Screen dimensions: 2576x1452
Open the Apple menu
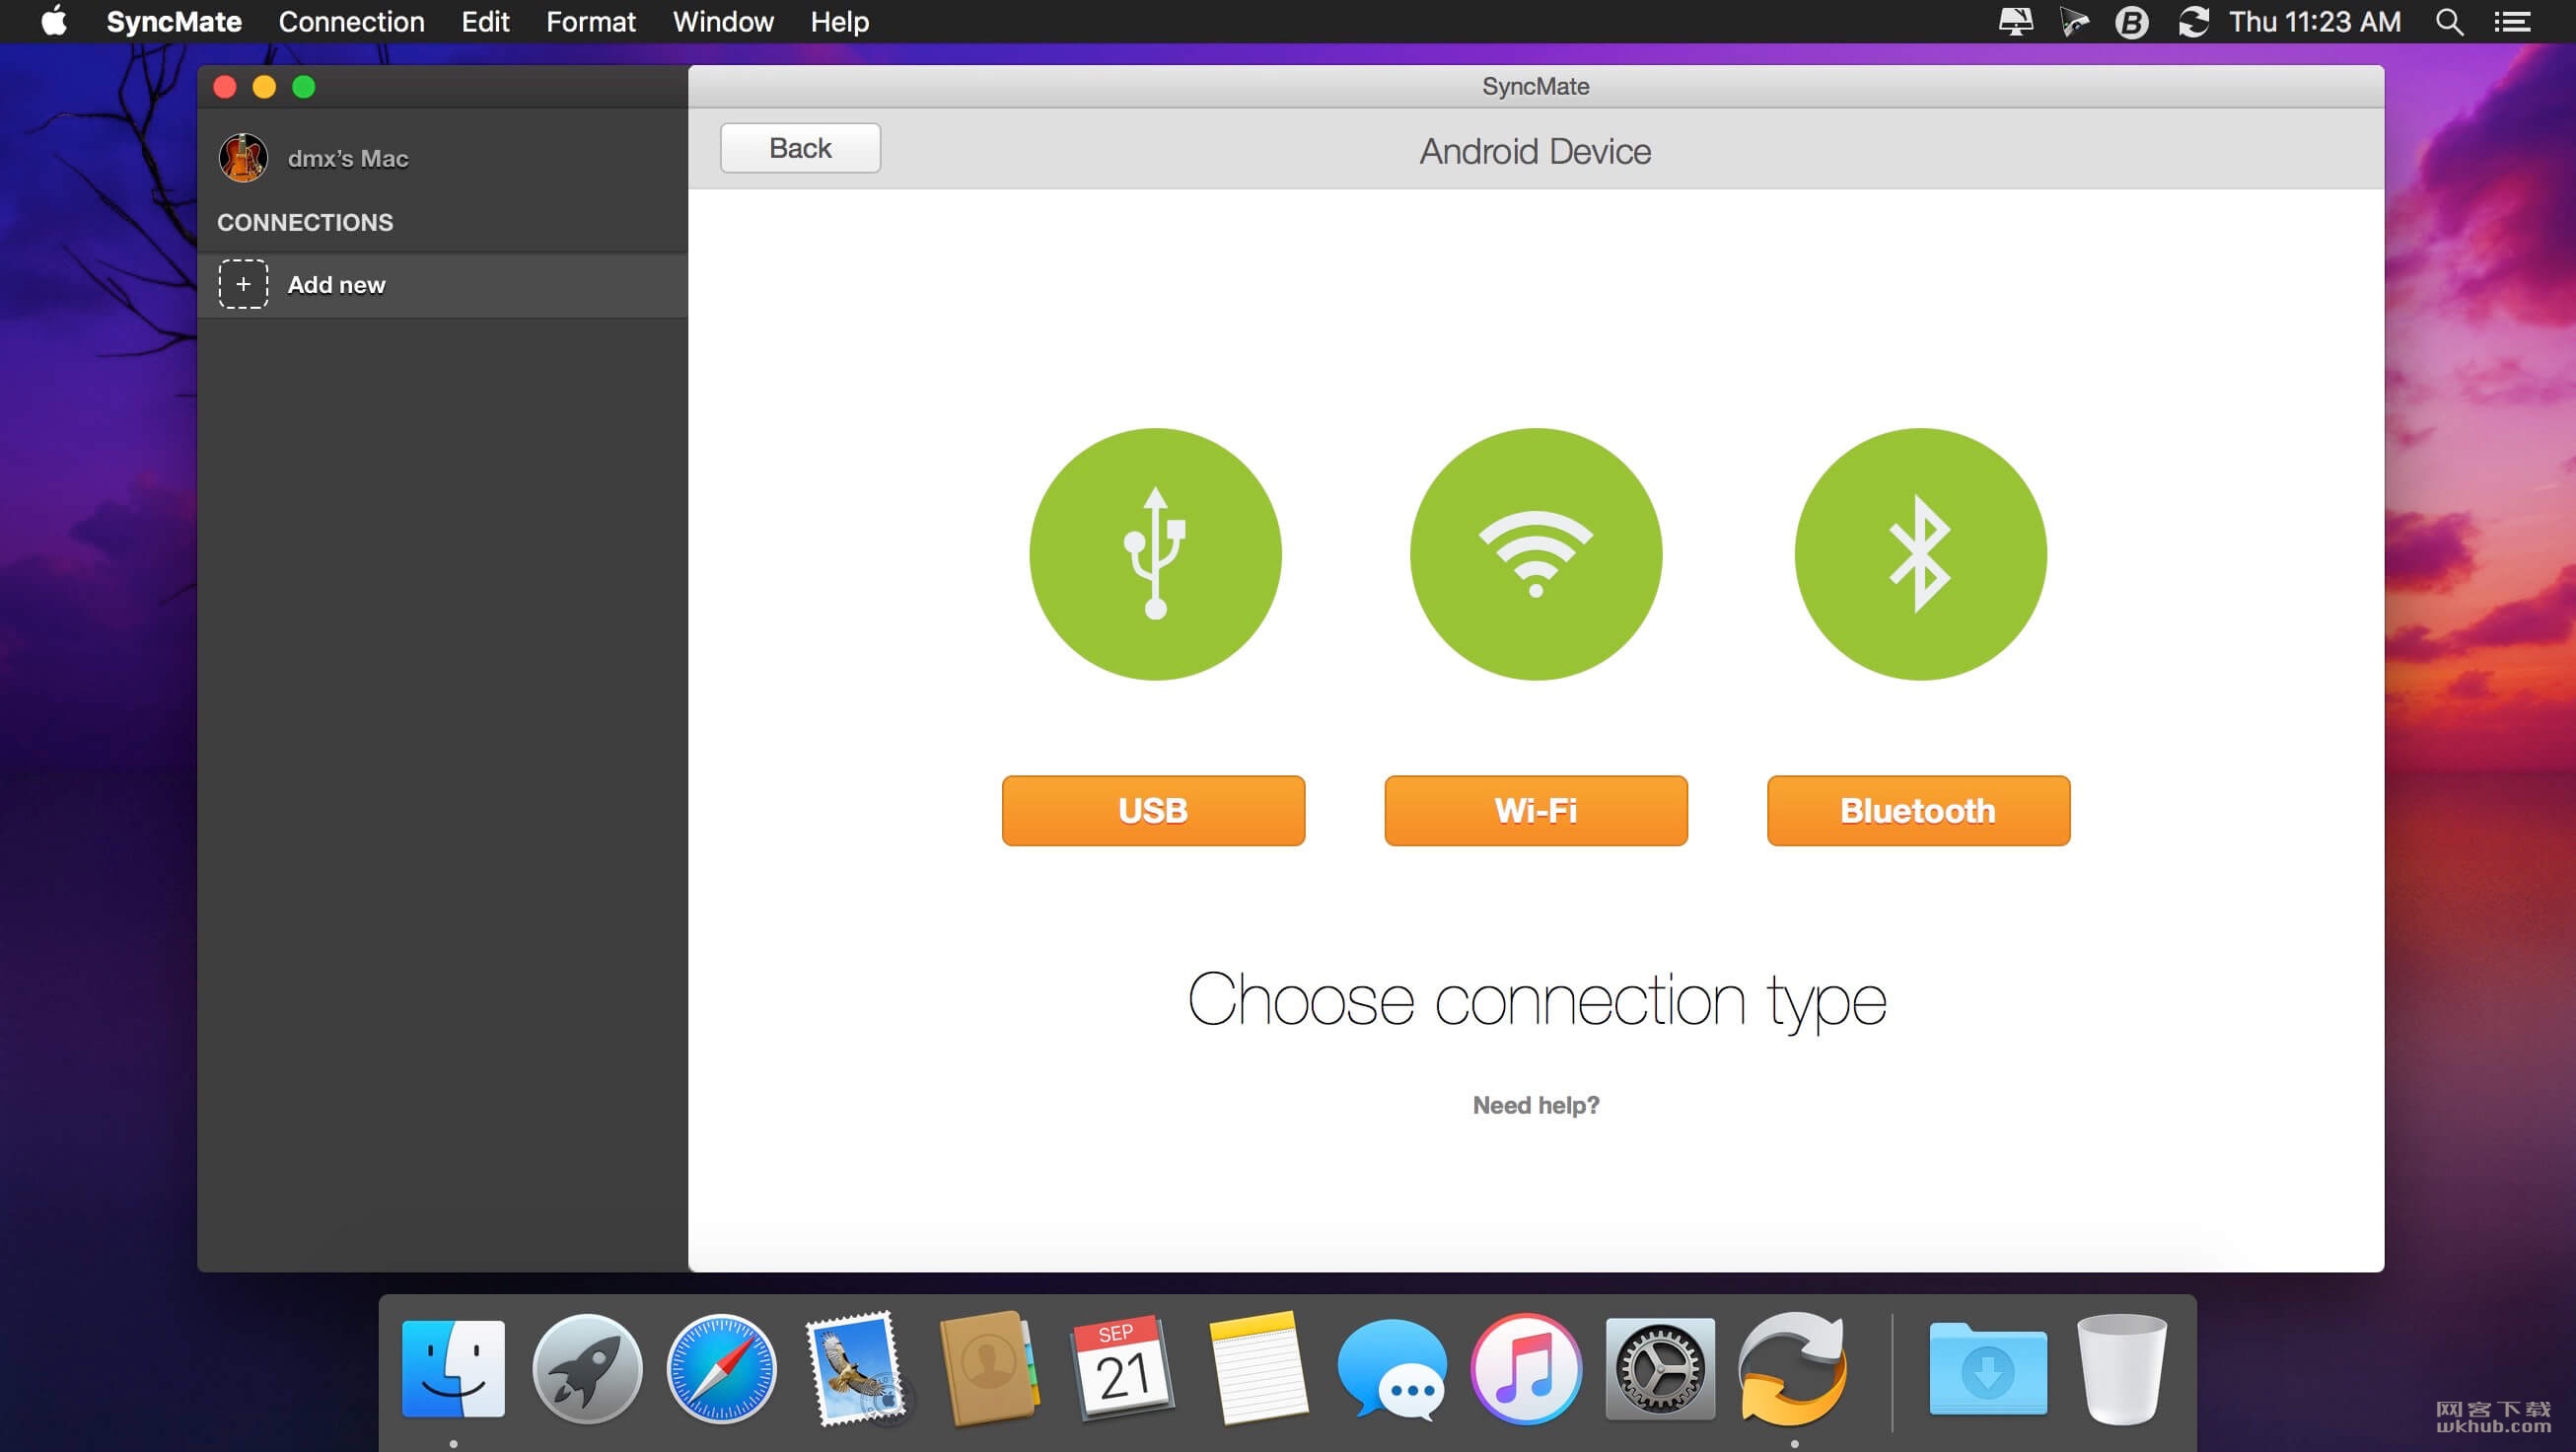tap(54, 21)
